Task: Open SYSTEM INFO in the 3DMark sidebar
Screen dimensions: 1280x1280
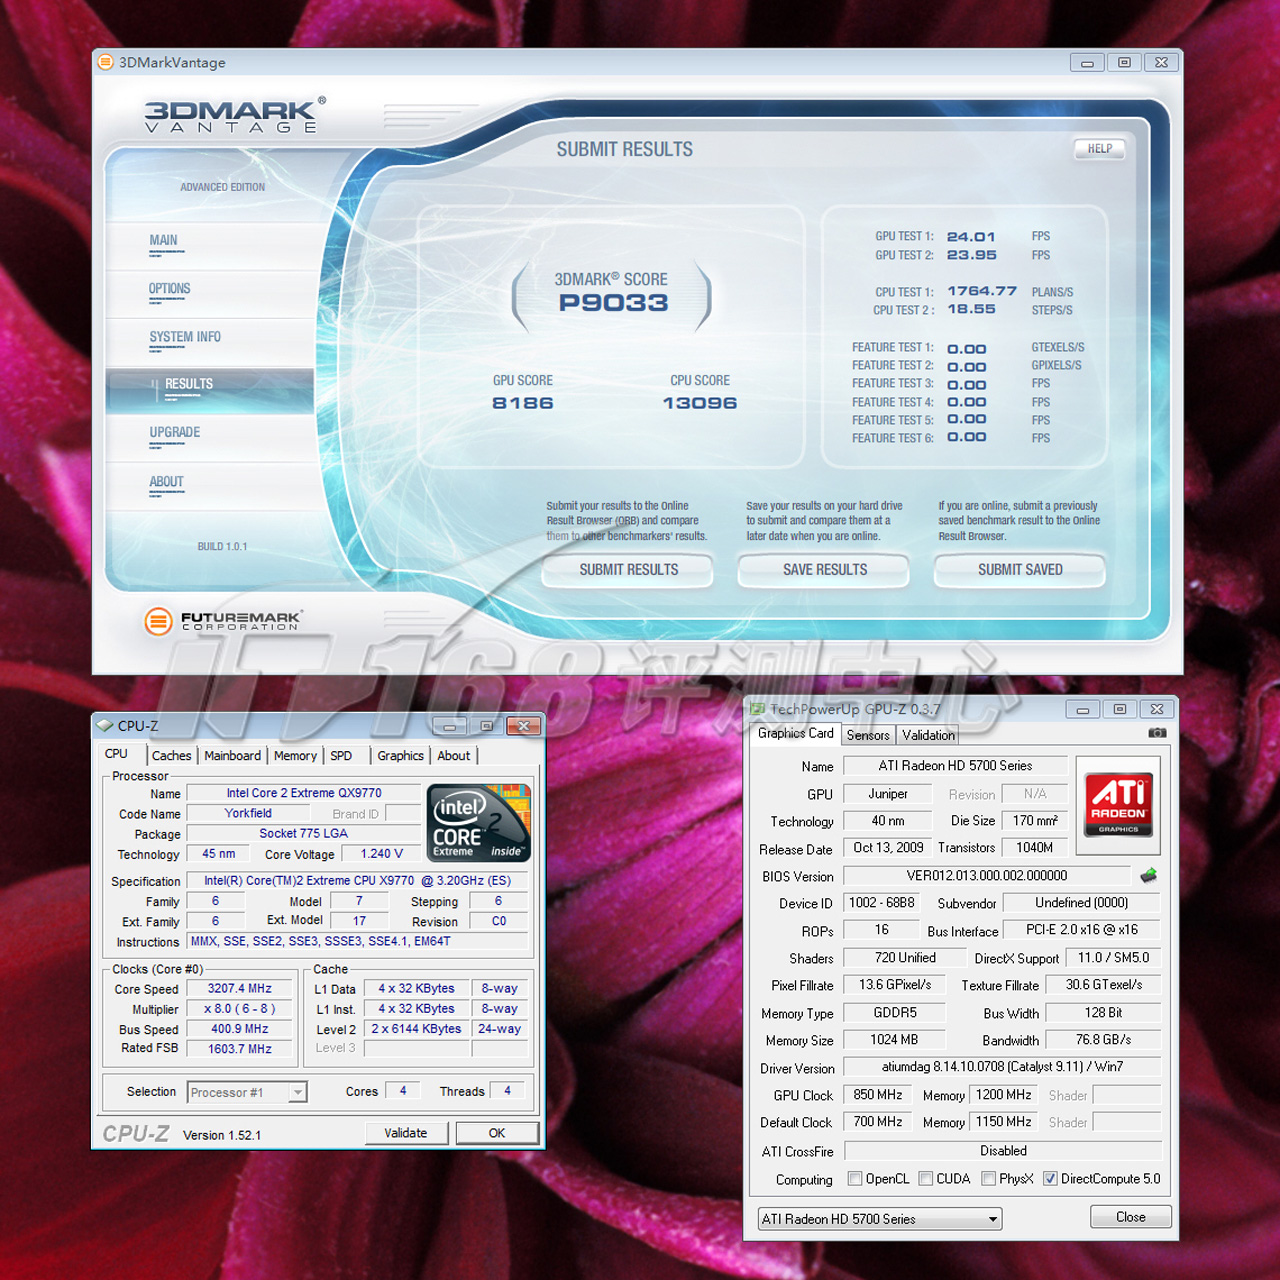Action: (x=185, y=337)
